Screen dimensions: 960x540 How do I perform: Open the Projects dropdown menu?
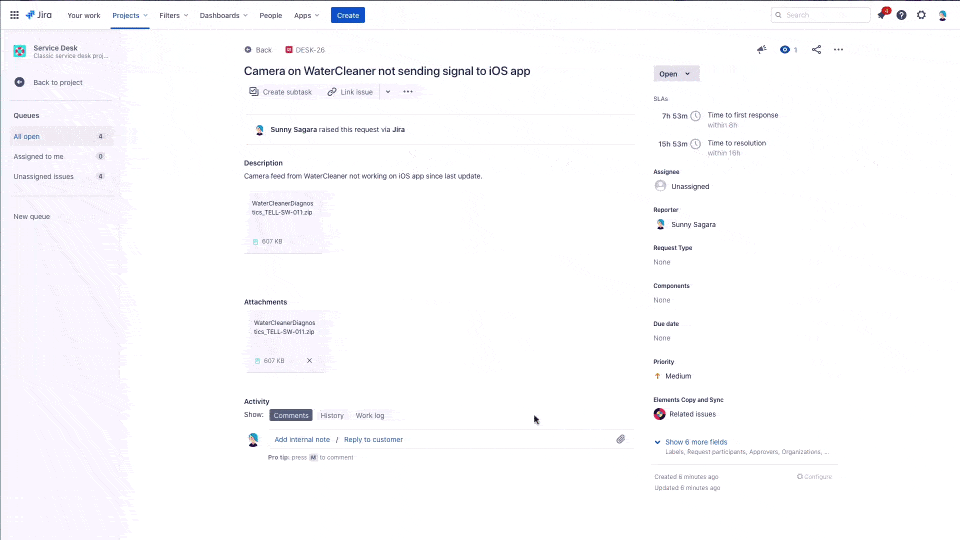tap(130, 15)
